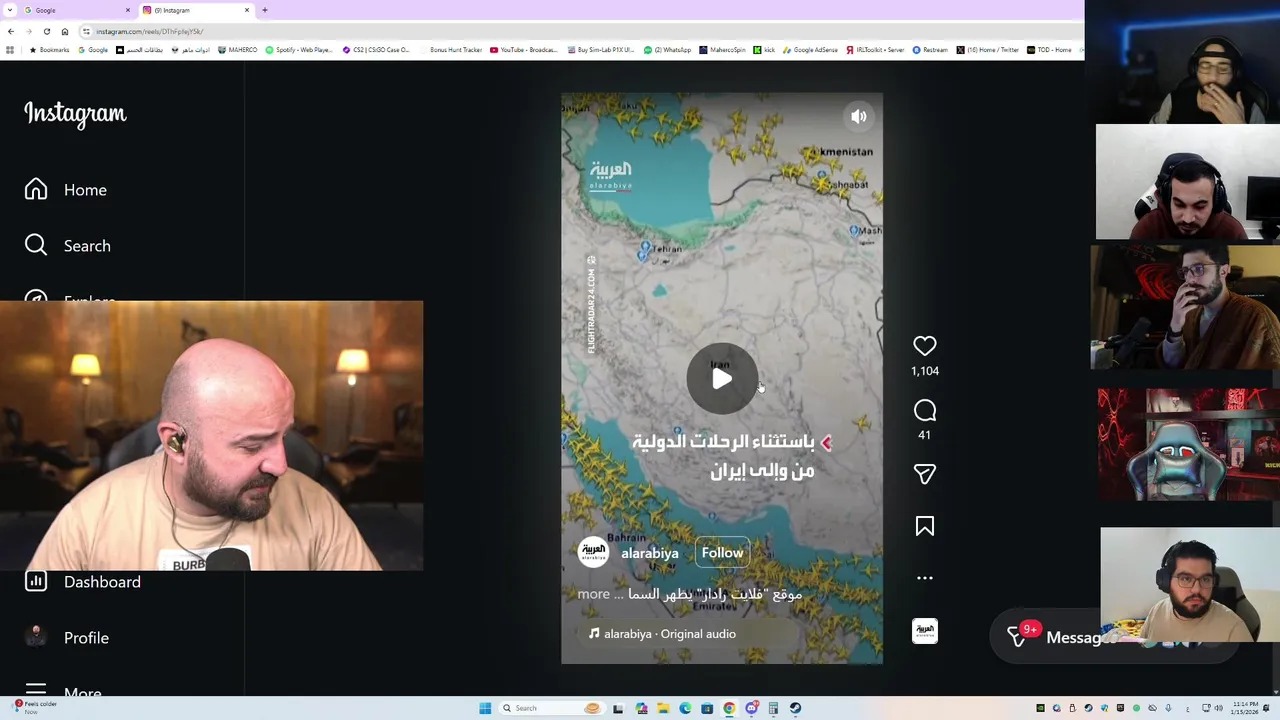Open Chrome from the taskbar
1280x720 pixels.
[x=729, y=708]
